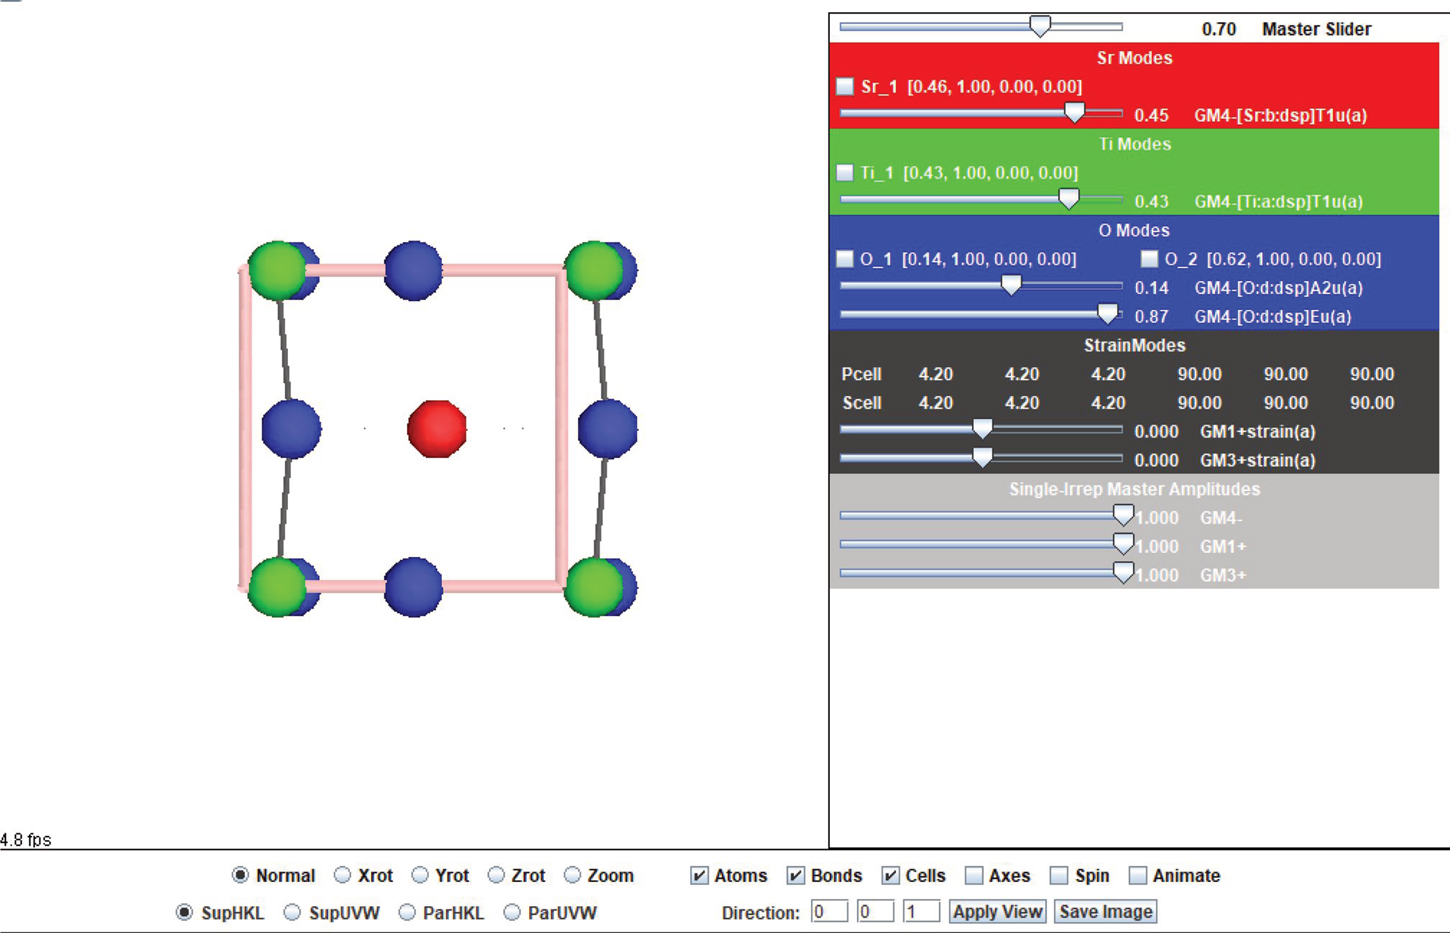Toggle the Ti_1 checkbox
Screen dimensions: 1450x933
(x=845, y=172)
